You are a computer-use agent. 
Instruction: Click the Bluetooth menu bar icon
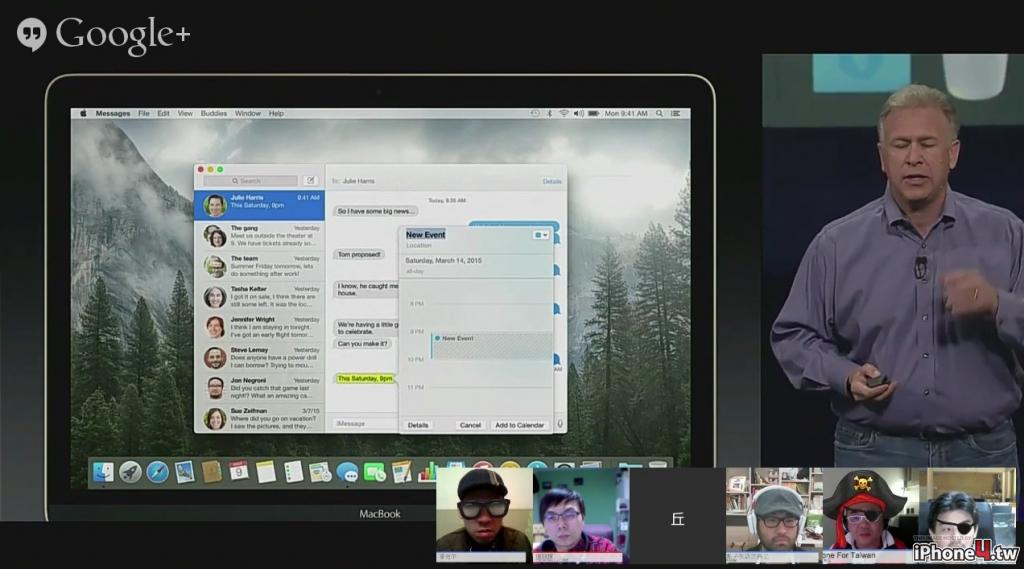[x=549, y=114]
